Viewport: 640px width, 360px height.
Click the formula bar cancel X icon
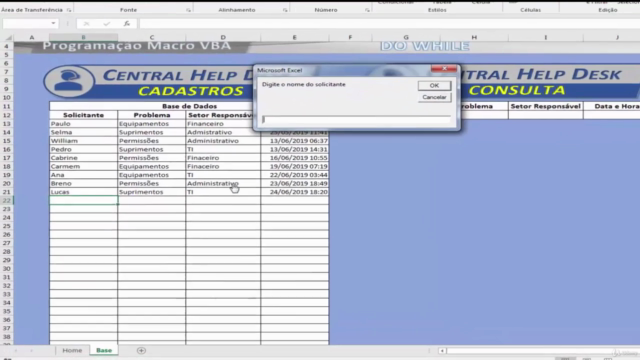[86, 24]
